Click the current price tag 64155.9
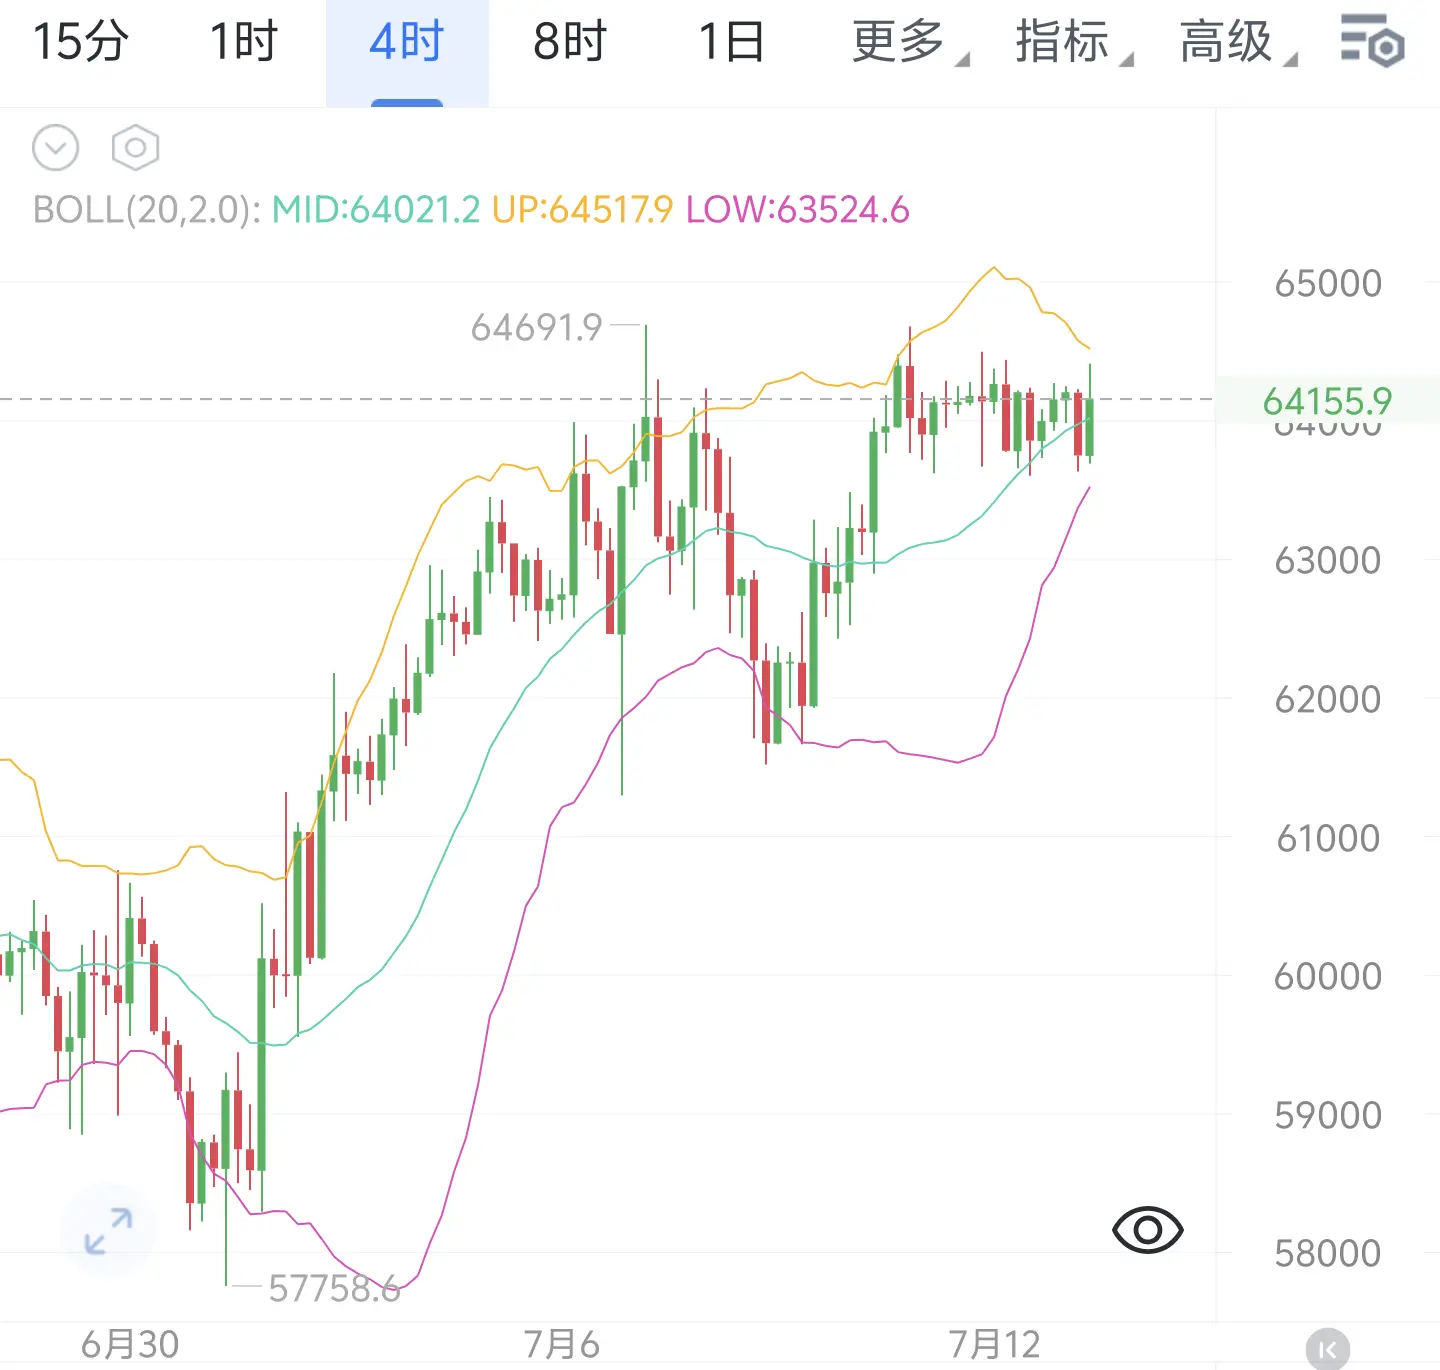The height and width of the screenshot is (1370, 1440). [1327, 401]
